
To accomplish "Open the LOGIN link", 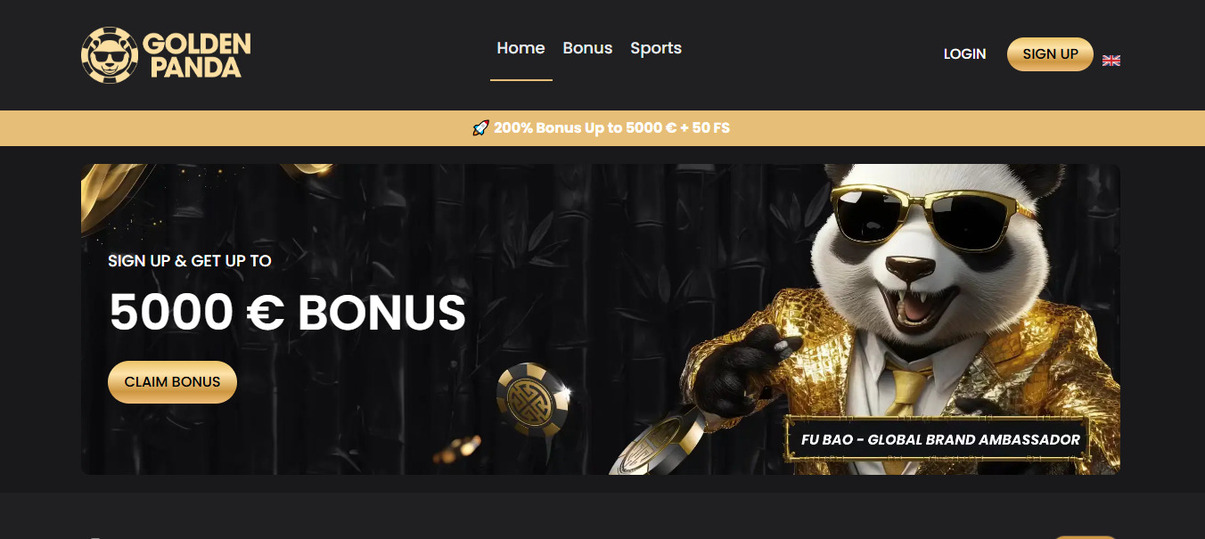I will (965, 54).
